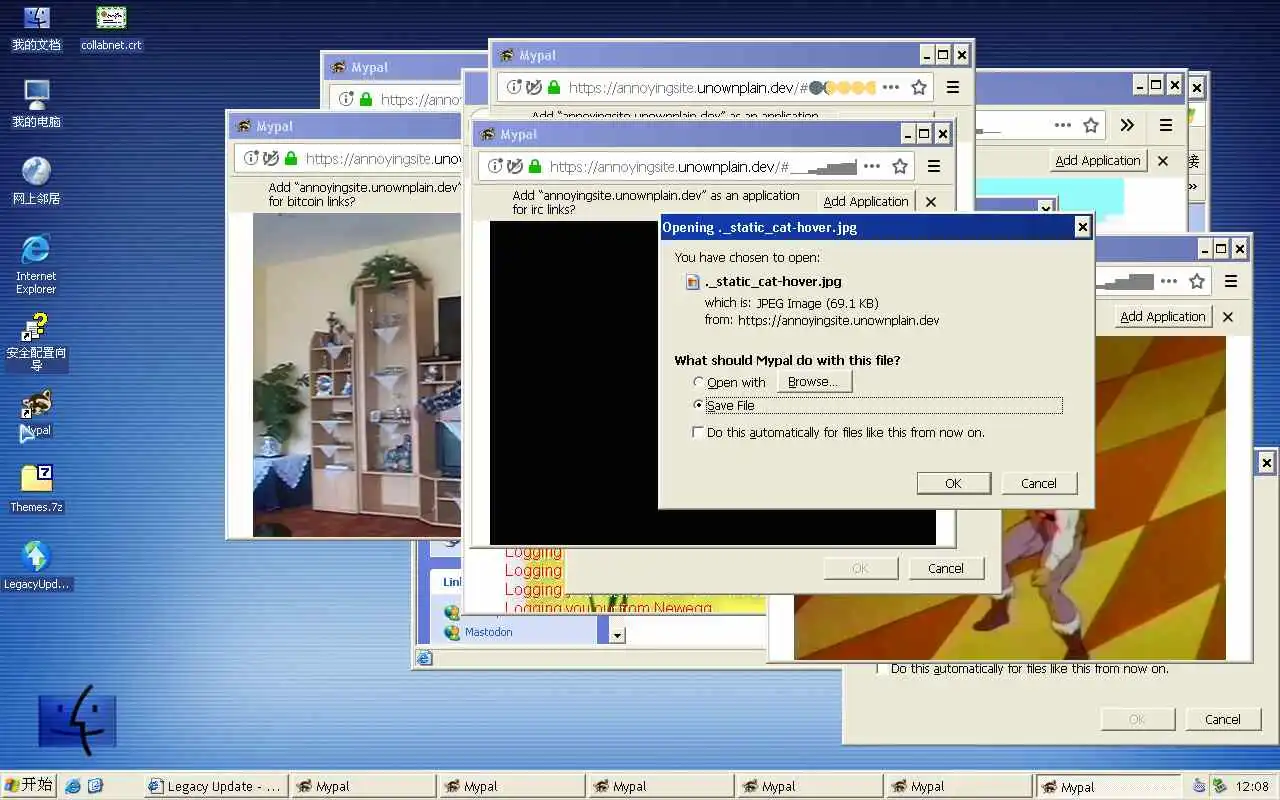Viewport: 1280px width, 800px height.
Task: Click cartoon video in right Mypal window
Action: click(x=1010, y=498)
